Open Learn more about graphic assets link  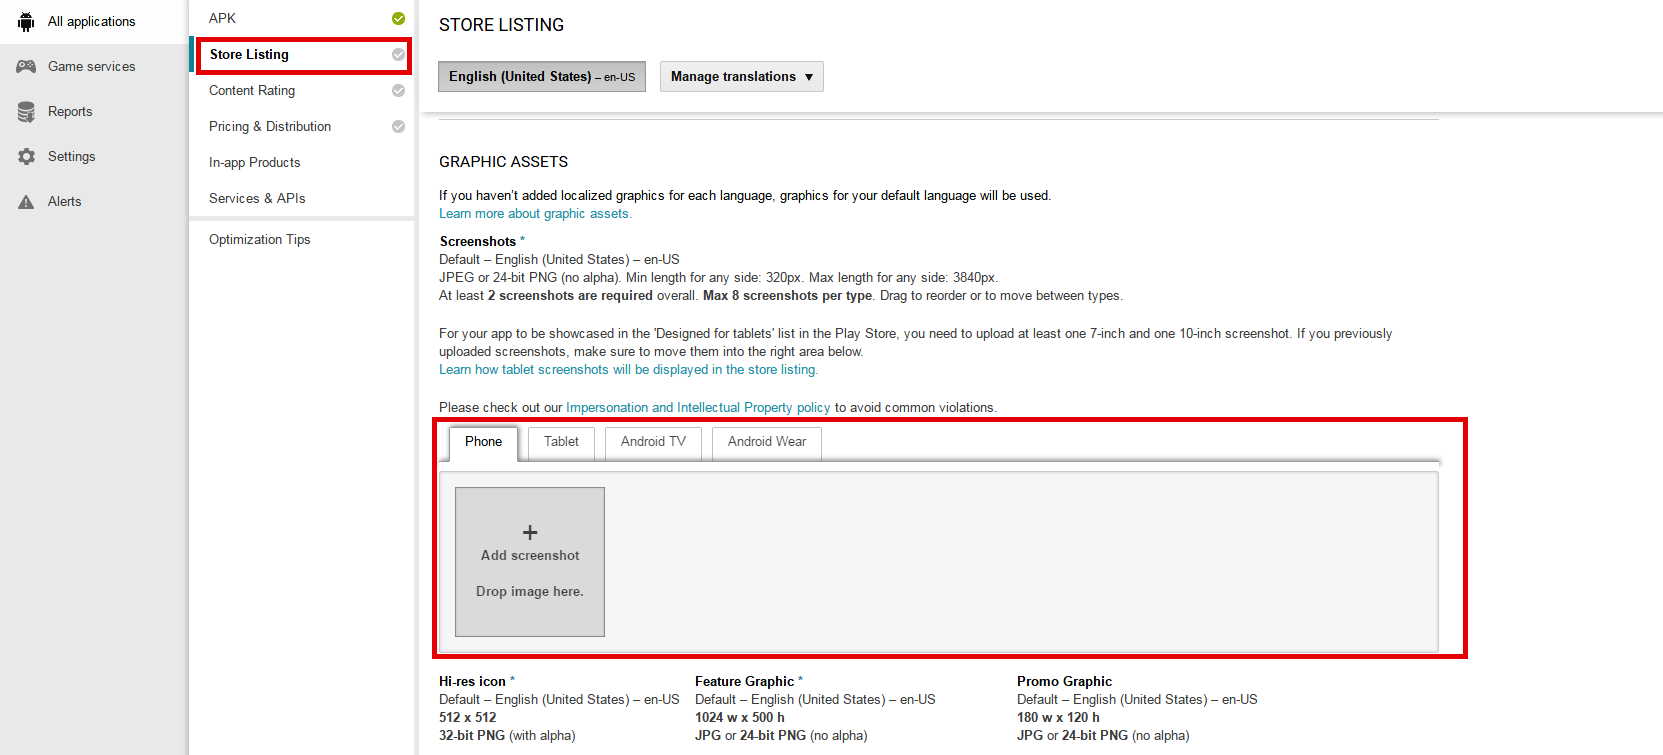click(x=536, y=214)
